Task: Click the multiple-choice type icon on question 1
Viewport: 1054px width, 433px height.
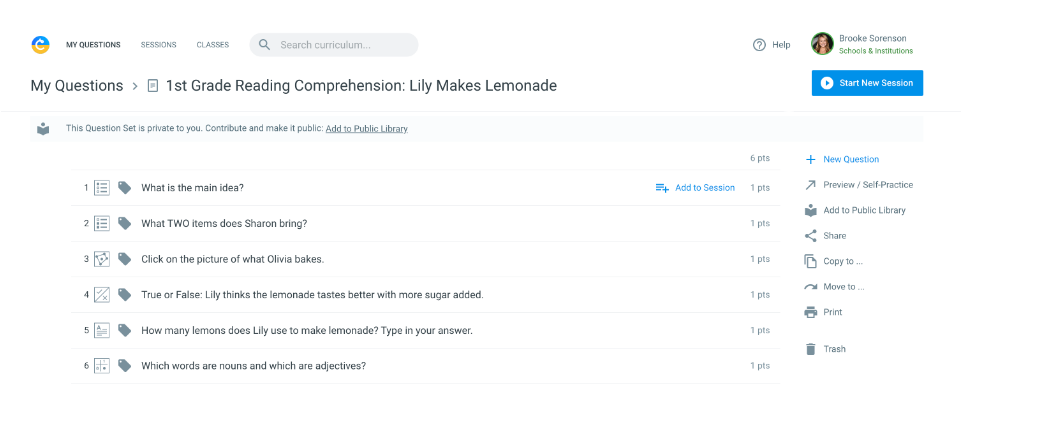Action: pyautogui.click(x=102, y=188)
